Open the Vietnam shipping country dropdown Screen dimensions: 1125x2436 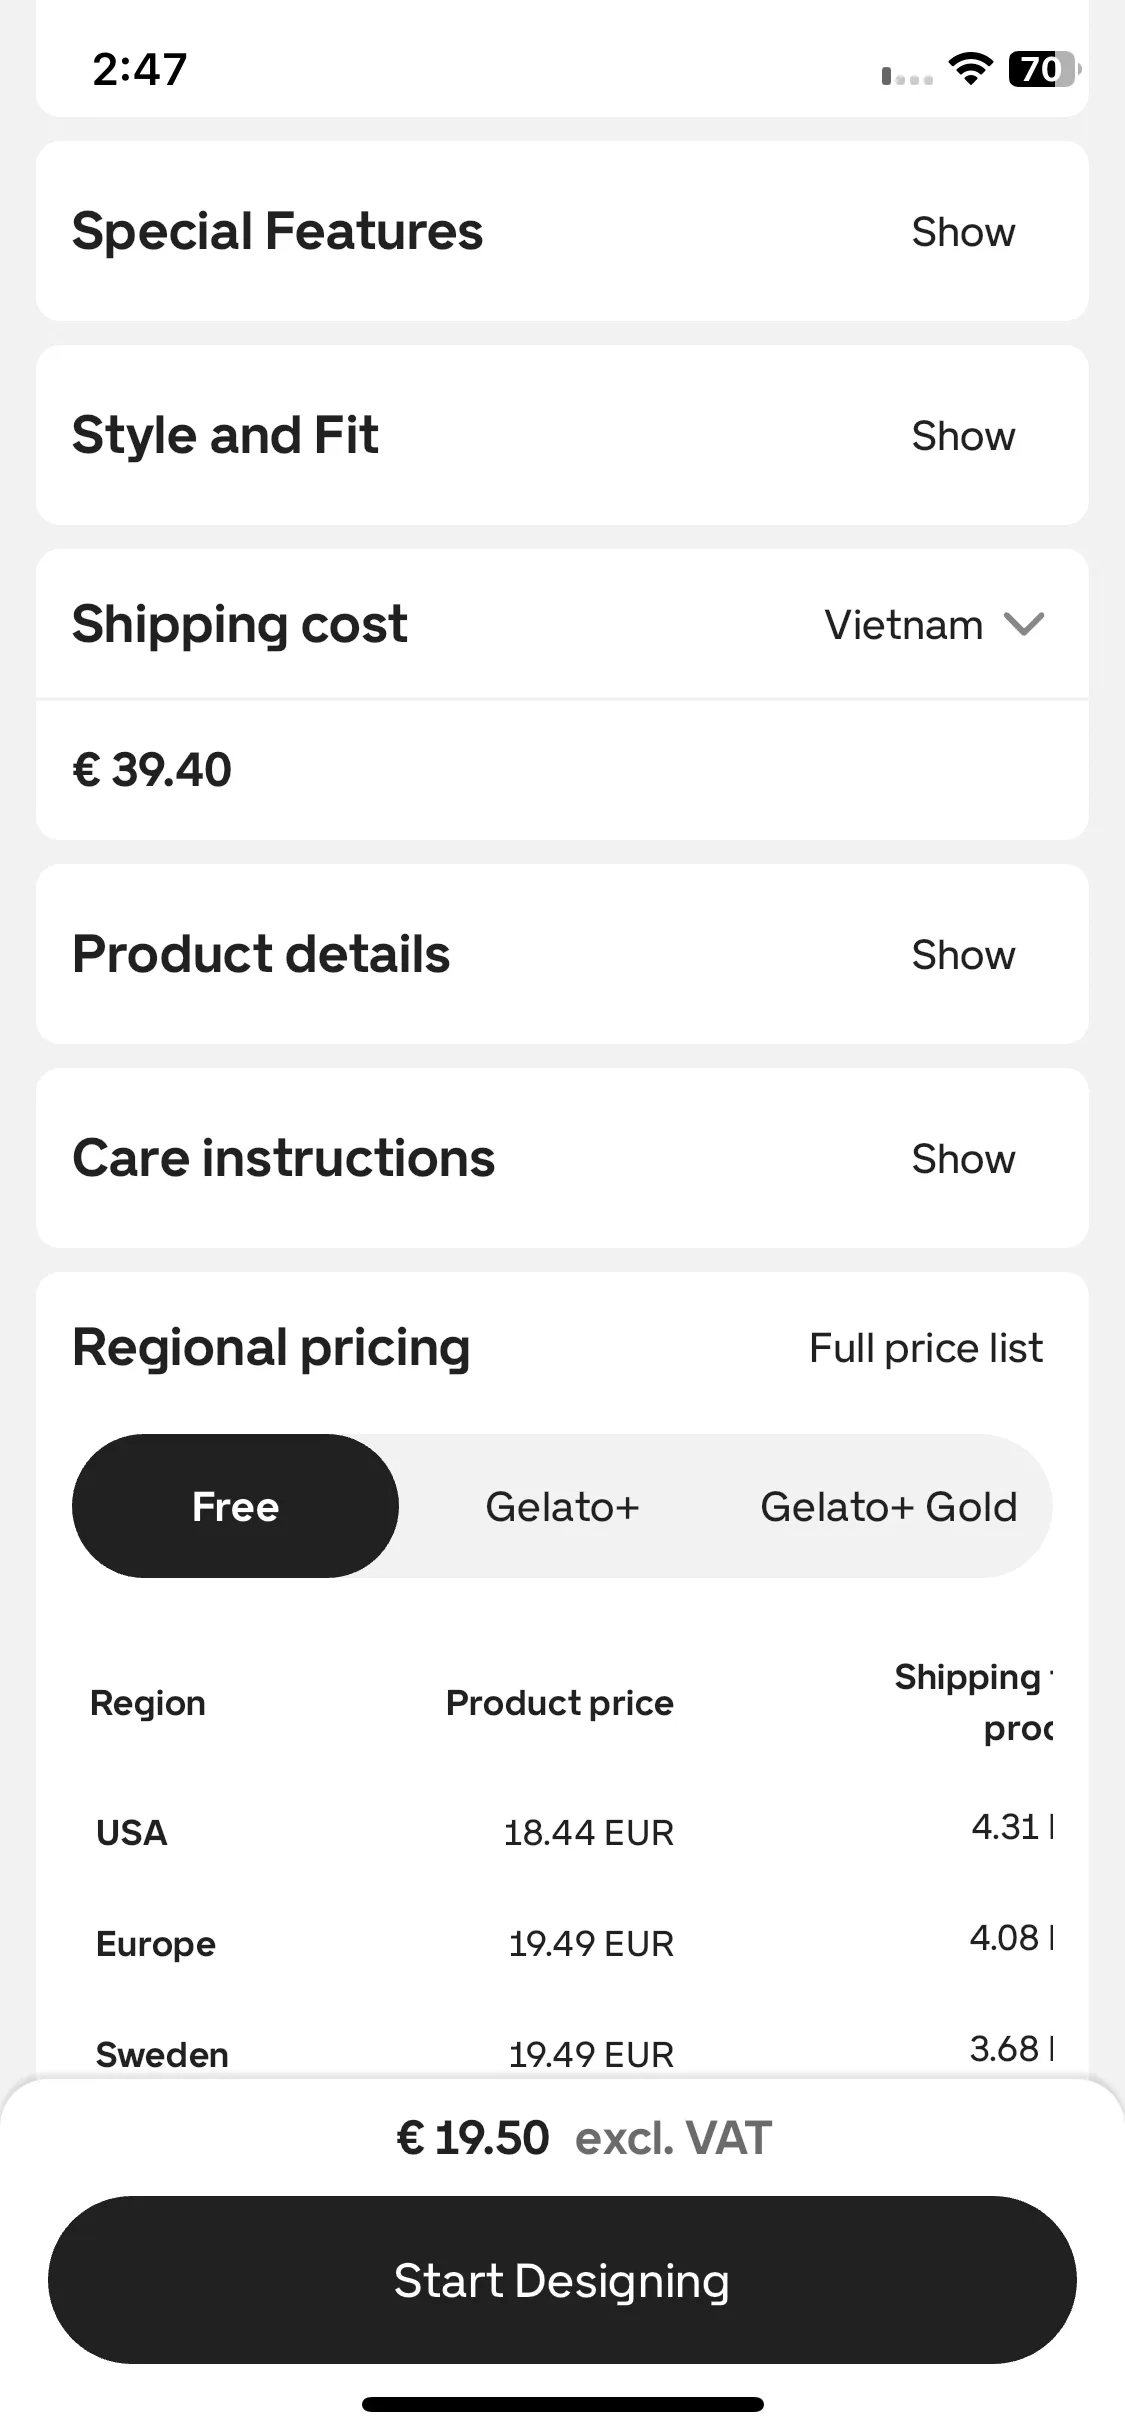(x=934, y=624)
